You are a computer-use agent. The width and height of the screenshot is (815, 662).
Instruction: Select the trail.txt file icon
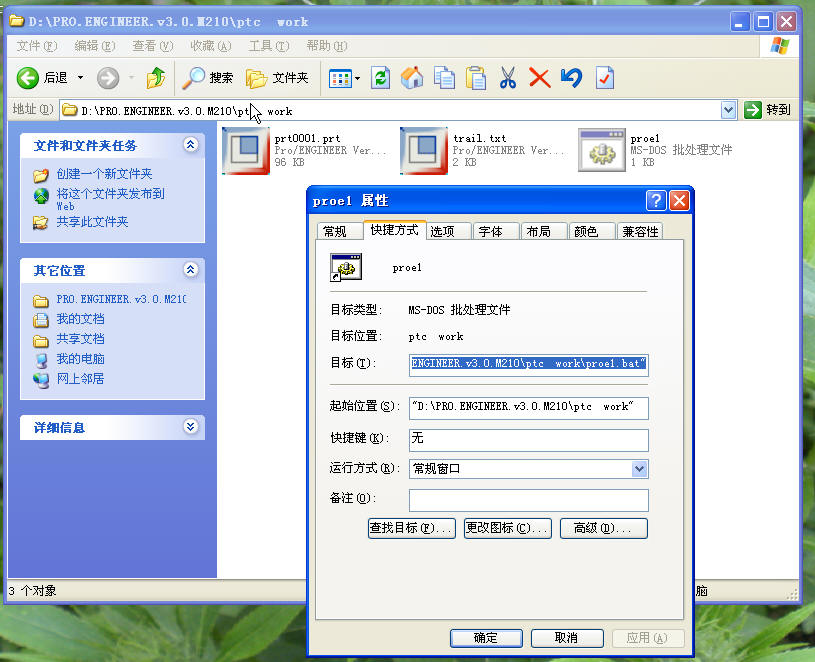pos(424,151)
